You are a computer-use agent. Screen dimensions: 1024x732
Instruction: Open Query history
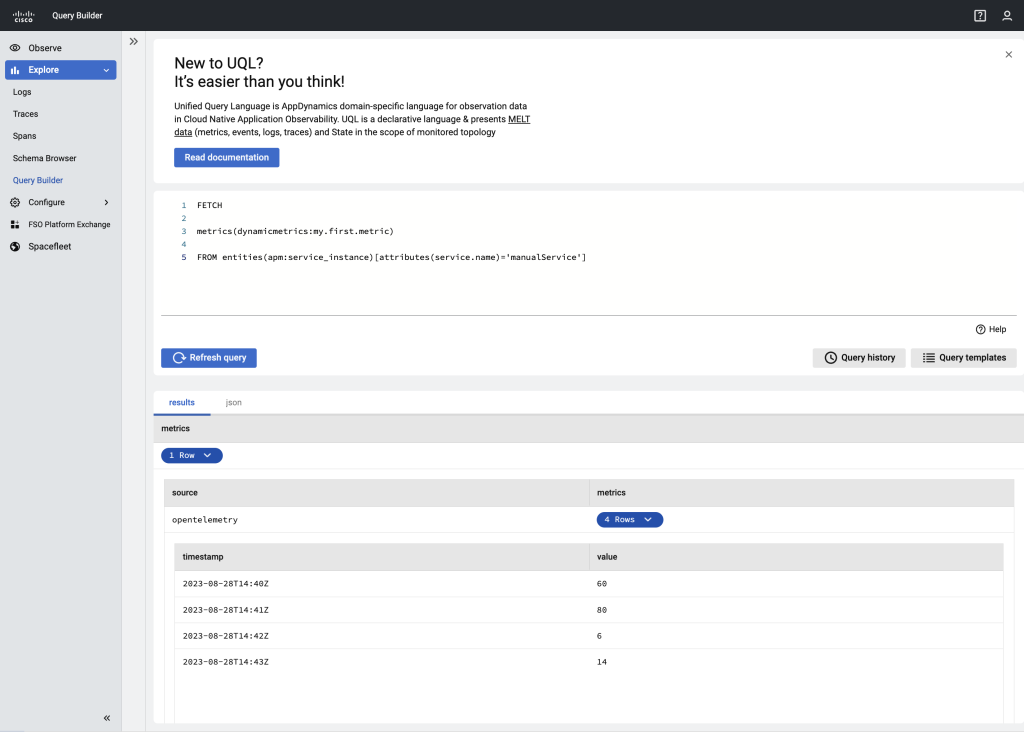coord(858,357)
